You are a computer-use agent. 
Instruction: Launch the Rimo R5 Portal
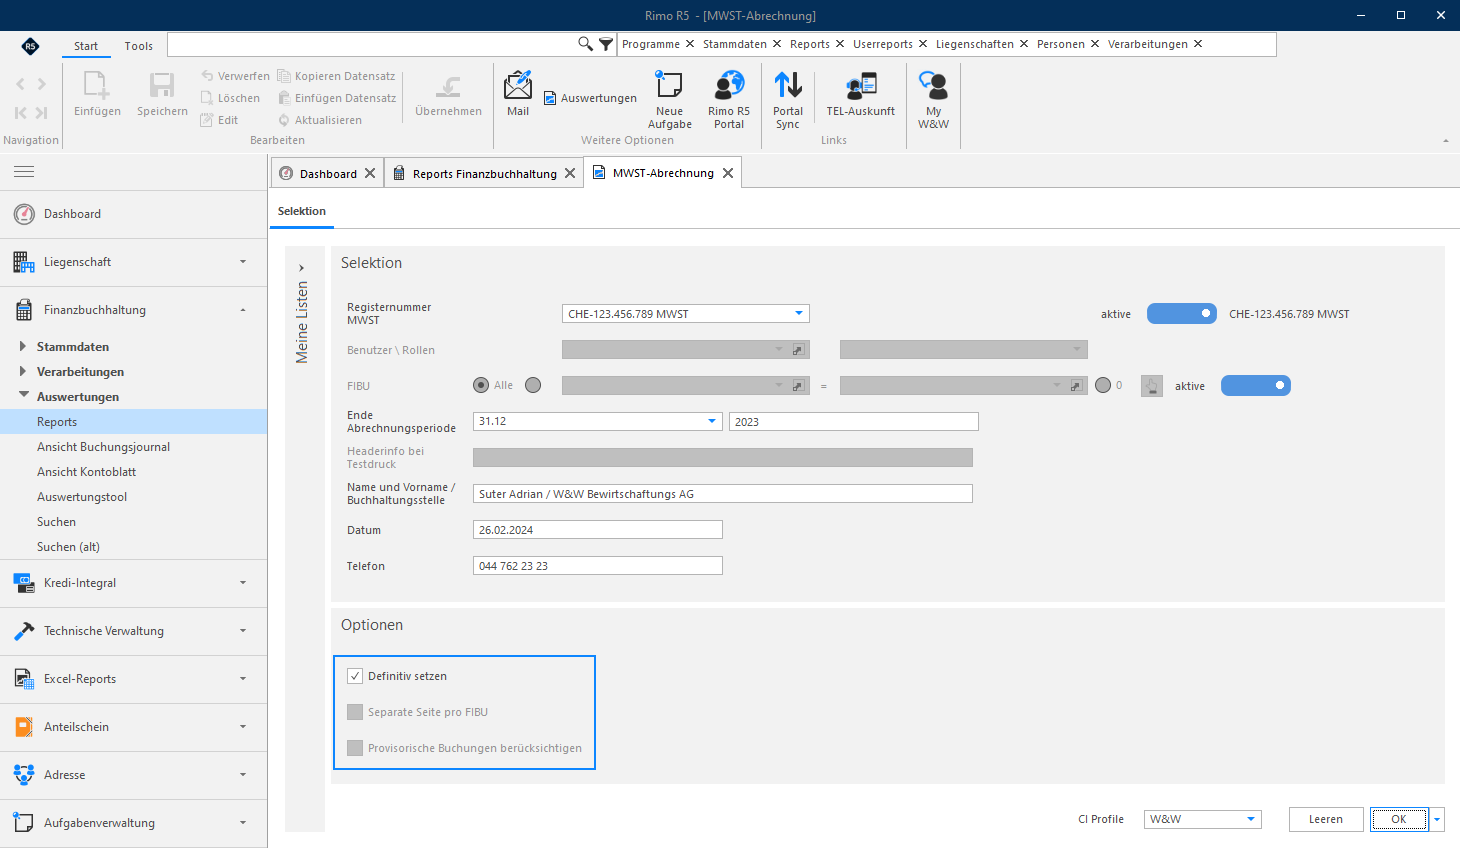click(729, 100)
